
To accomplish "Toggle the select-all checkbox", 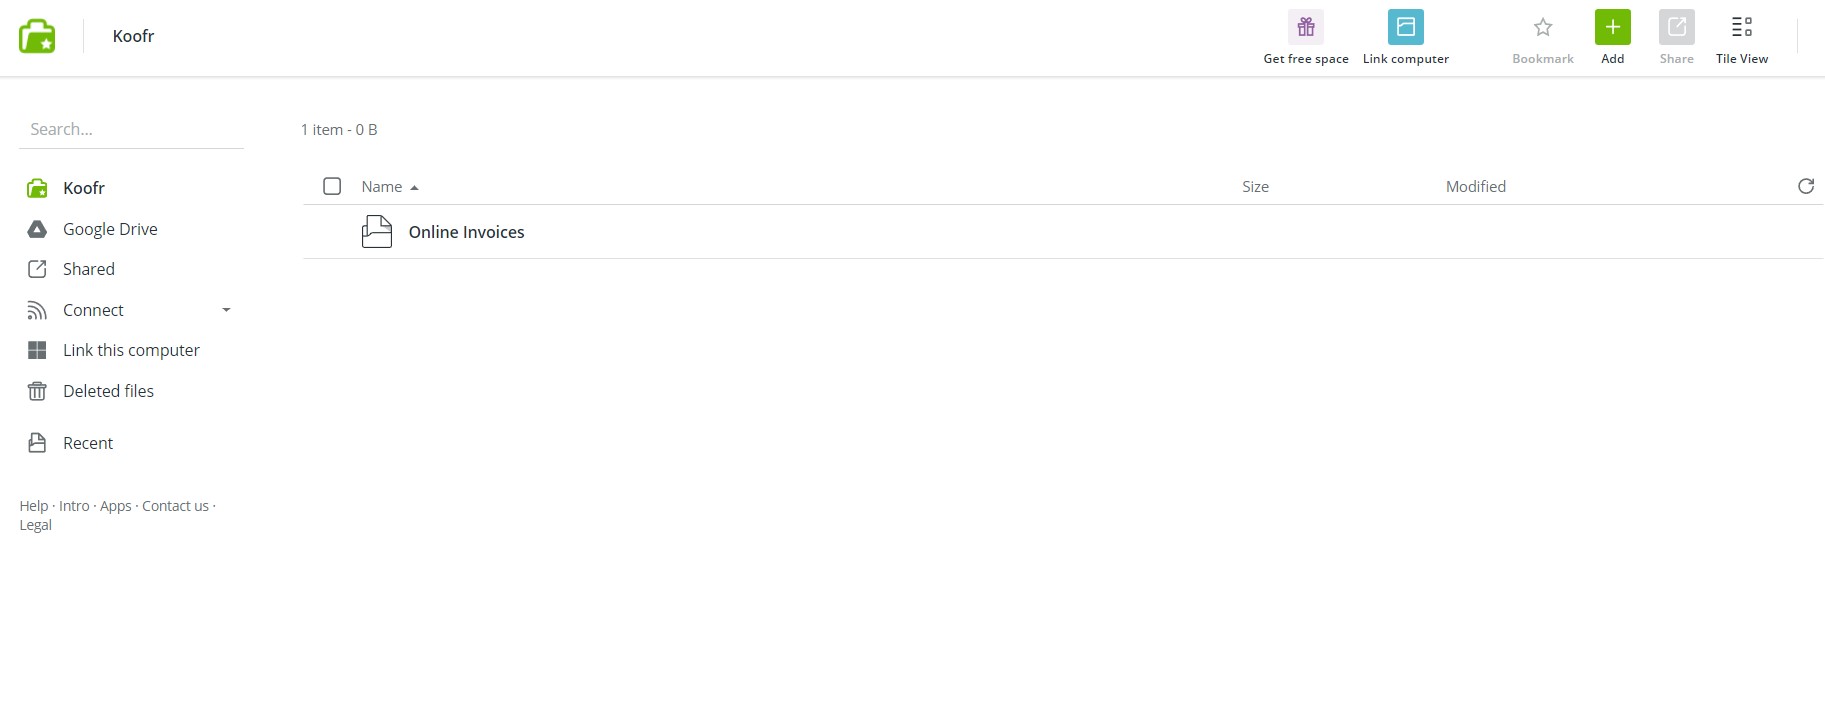I will (x=332, y=186).
